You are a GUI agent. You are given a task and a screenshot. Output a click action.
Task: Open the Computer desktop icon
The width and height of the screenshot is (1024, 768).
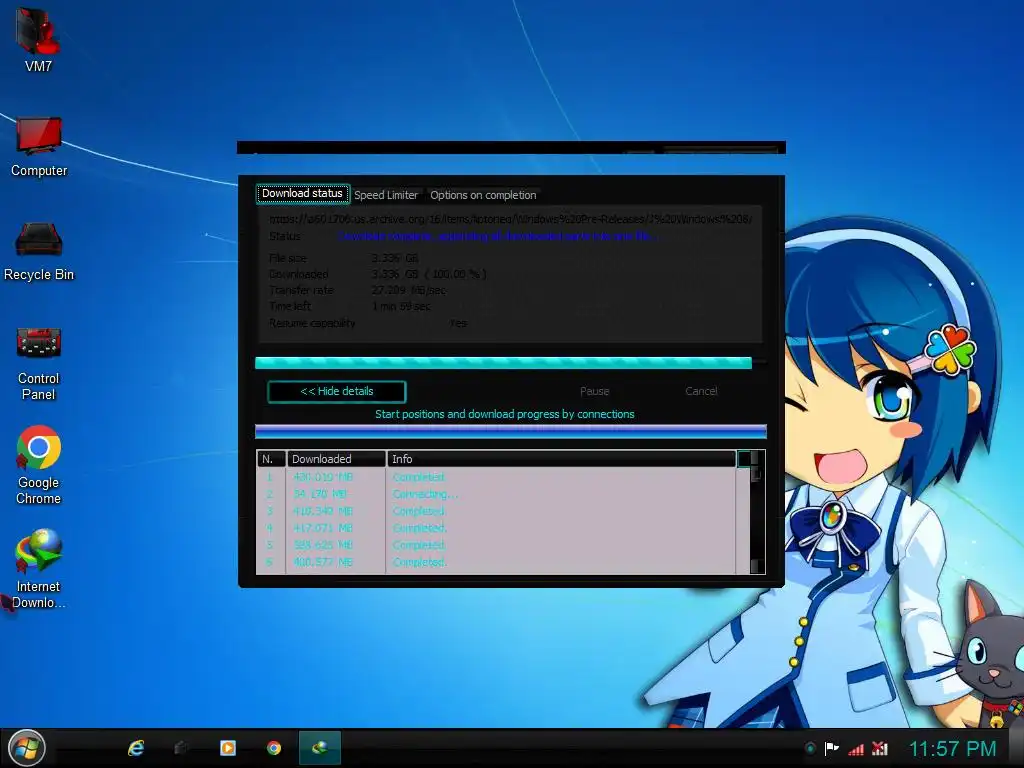coord(39,146)
